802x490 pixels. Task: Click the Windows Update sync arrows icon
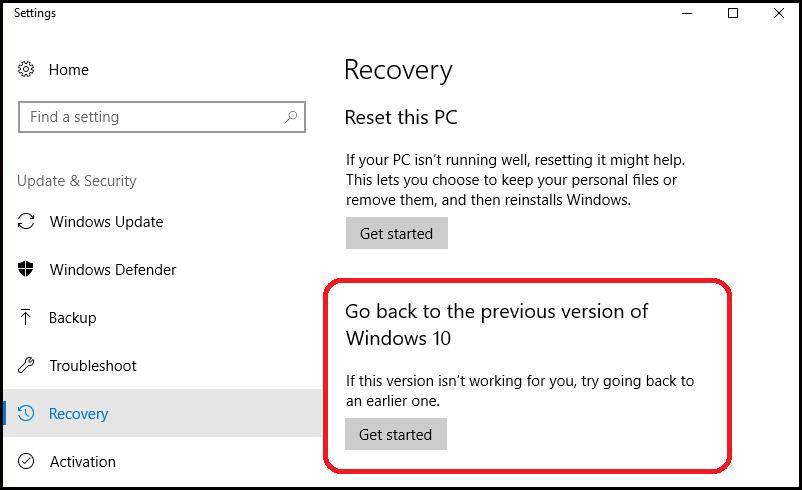[x=26, y=221]
